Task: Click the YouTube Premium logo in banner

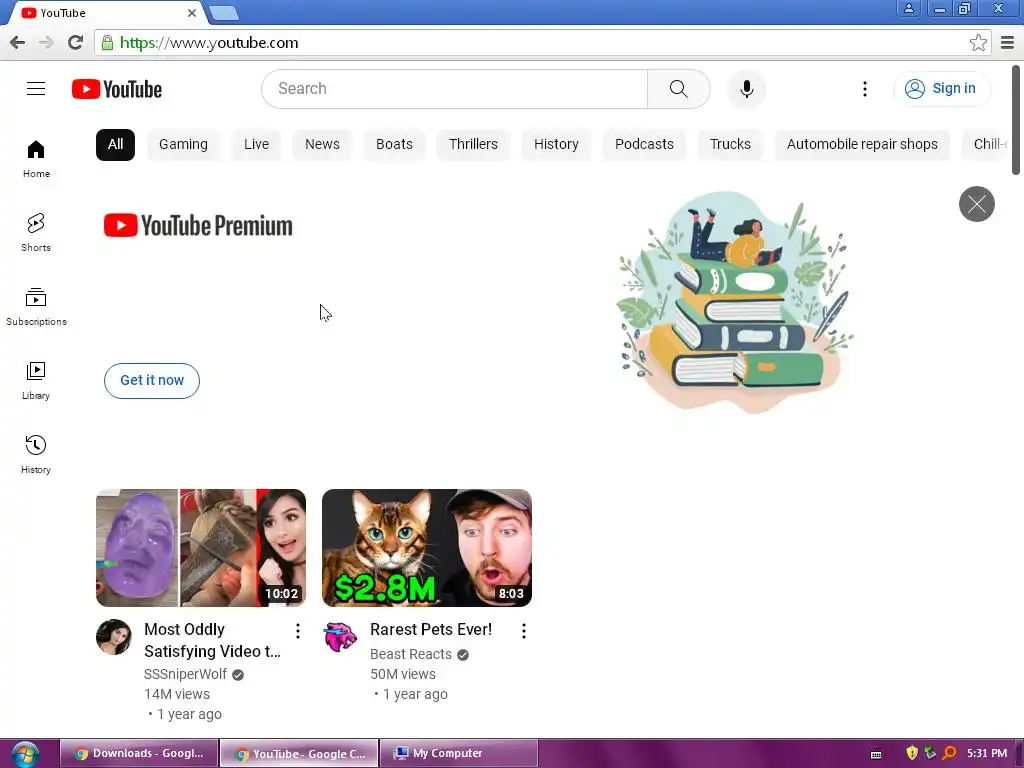Action: 199,226
